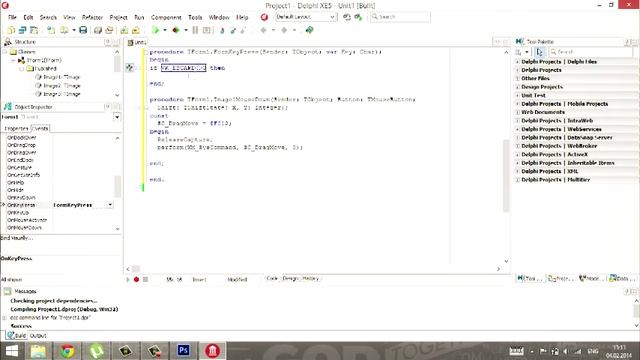Open the Refactor menu
Screen dimensions: 640x360
click(92, 17)
